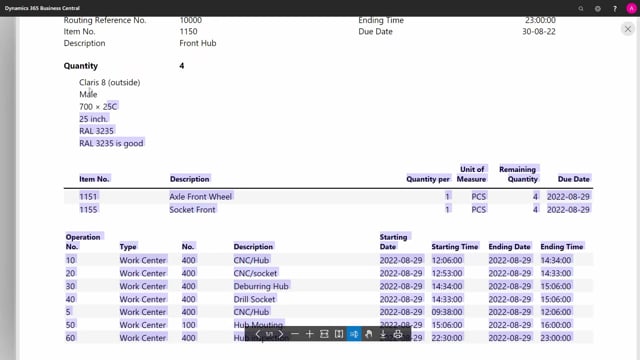This screenshot has width=640, height=360.
Task: Fit whole page in preview
Action: coord(339,334)
